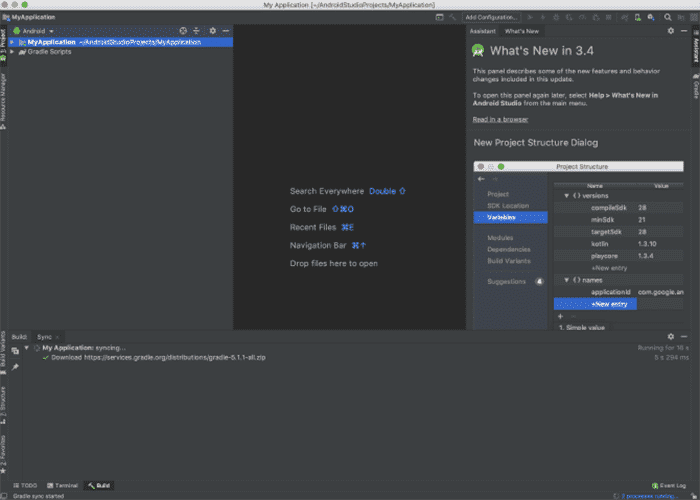The width and height of the screenshot is (700, 500).
Task: Click the Attach Debugger to process icon
Action: pos(596,17)
